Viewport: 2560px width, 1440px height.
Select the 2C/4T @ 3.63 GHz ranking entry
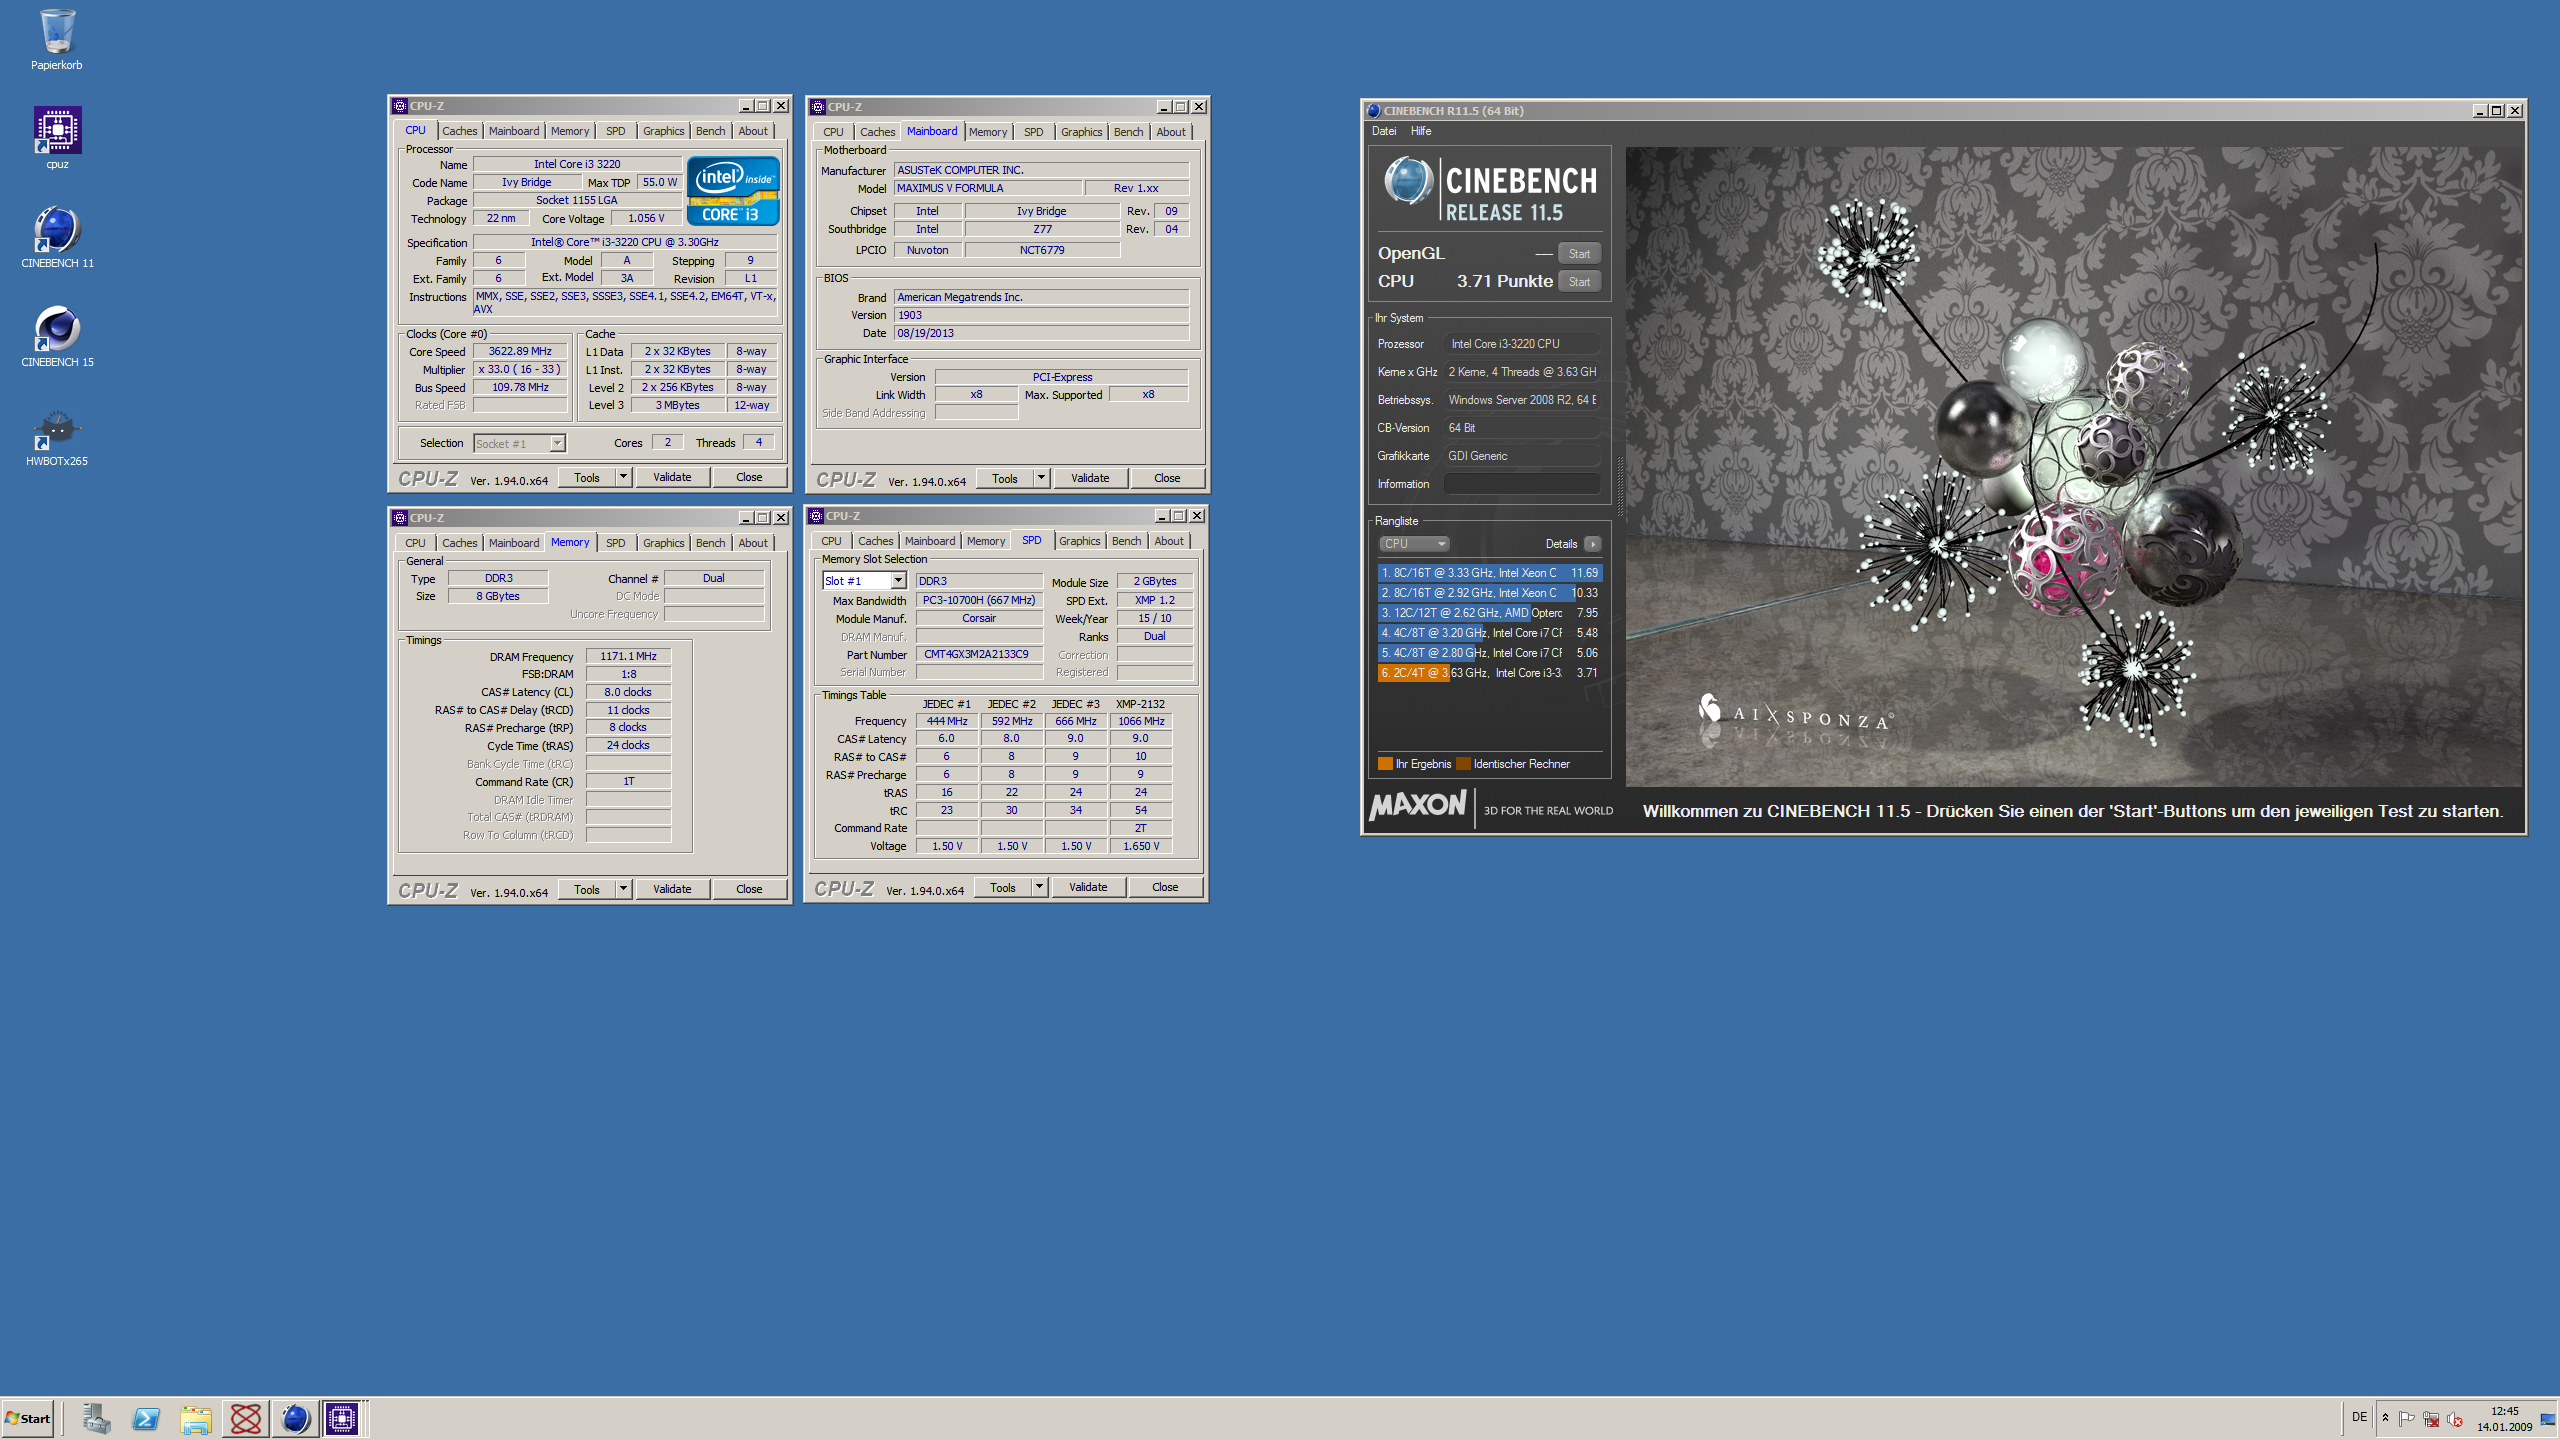[x=1490, y=673]
